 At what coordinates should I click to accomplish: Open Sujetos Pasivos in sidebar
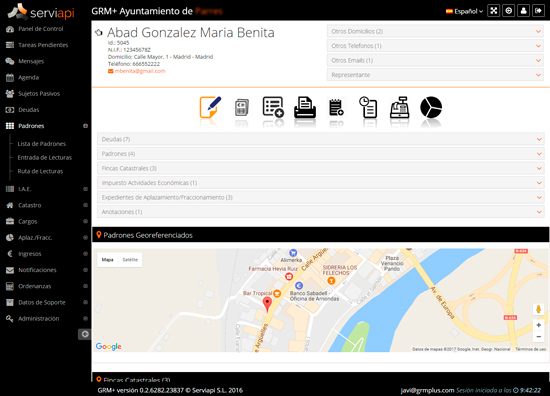[39, 94]
